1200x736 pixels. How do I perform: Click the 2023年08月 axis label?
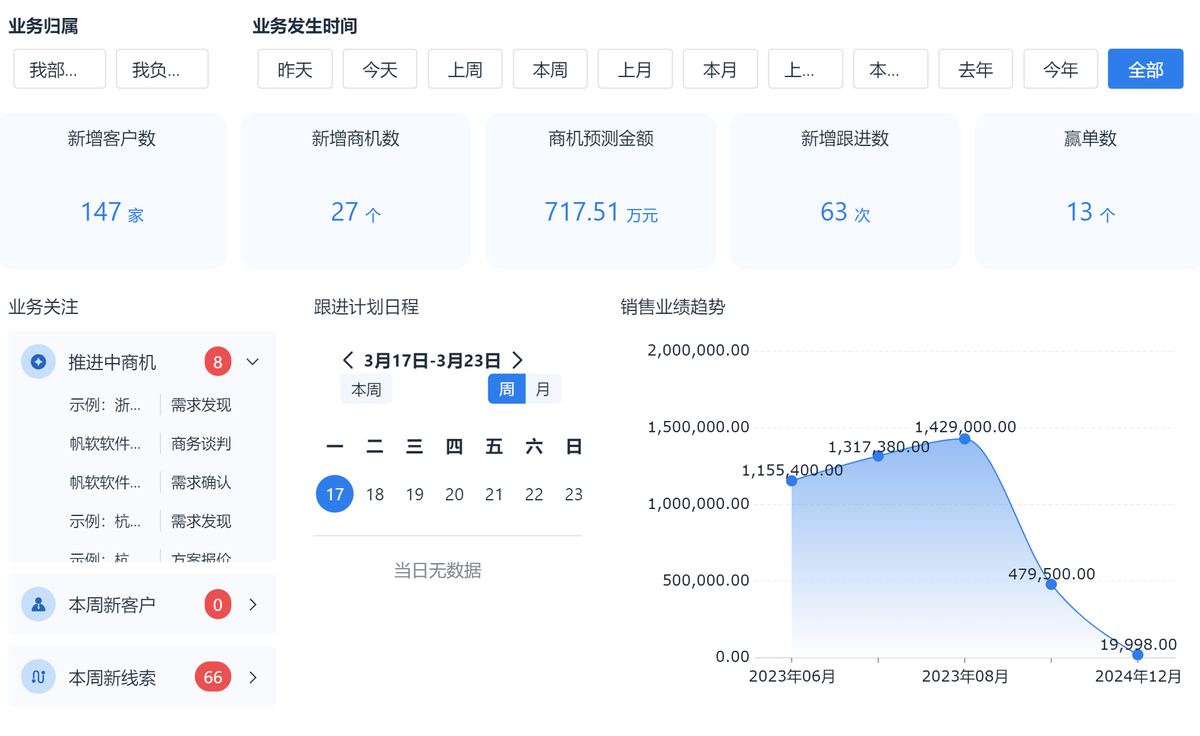[x=964, y=677]
